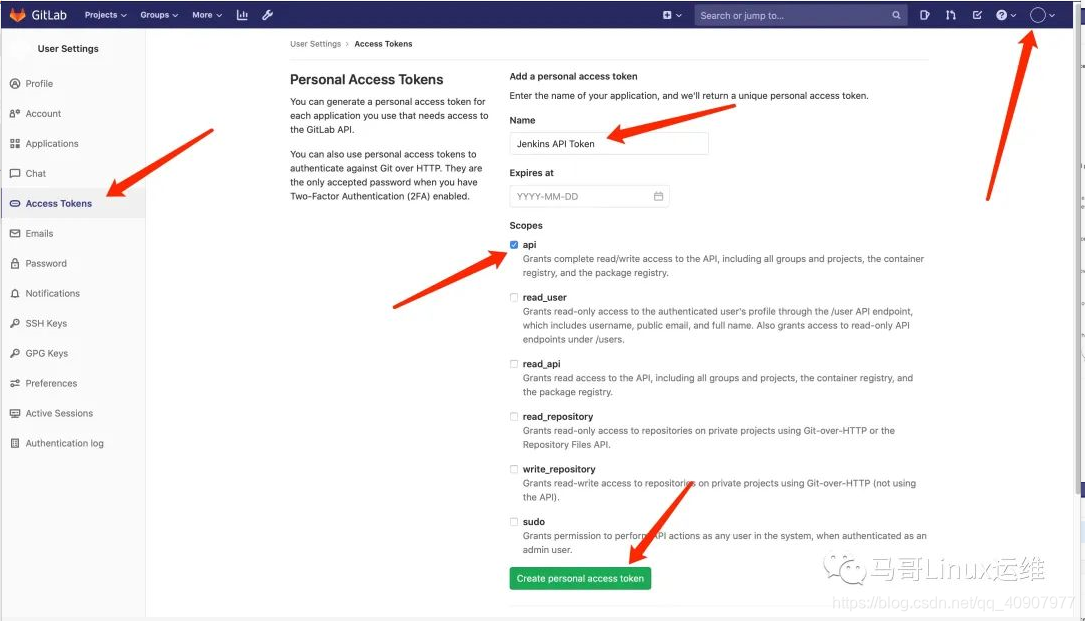Open Account settings in sidebar
Image resolution: width=1085 pixels, height=621 pixels.
[x=43, y=114]
